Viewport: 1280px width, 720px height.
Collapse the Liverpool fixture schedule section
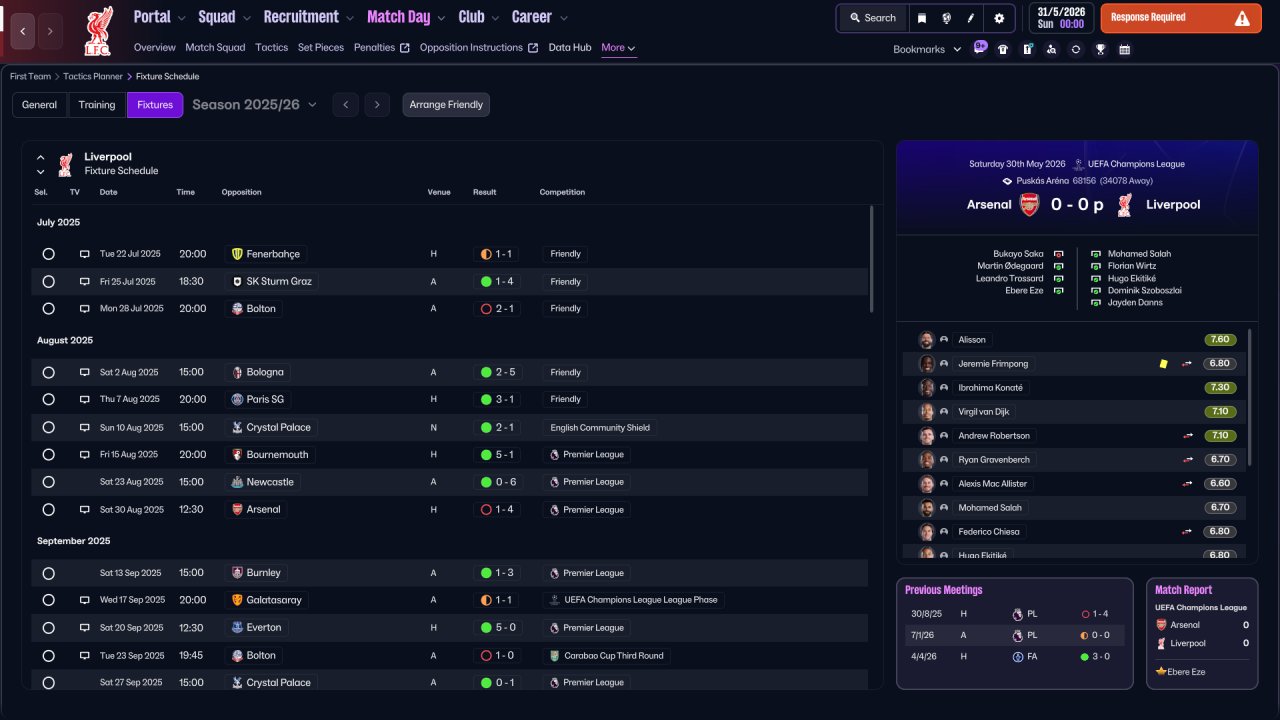[x=41, y=157]
